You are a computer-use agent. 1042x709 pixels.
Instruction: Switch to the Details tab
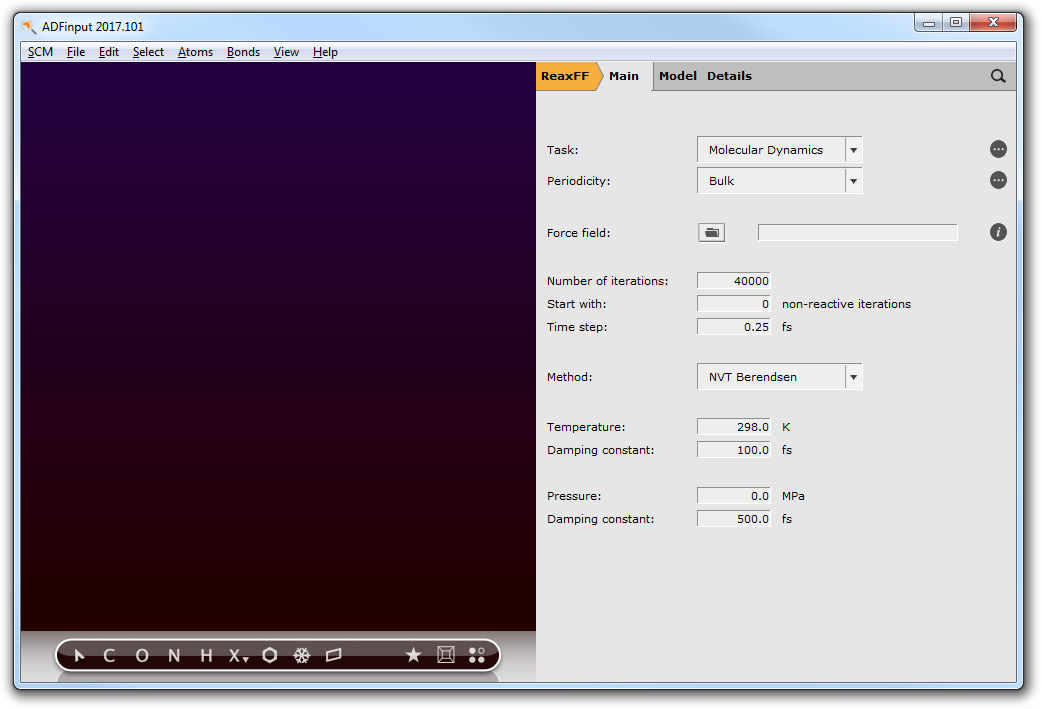coord(729,76)
